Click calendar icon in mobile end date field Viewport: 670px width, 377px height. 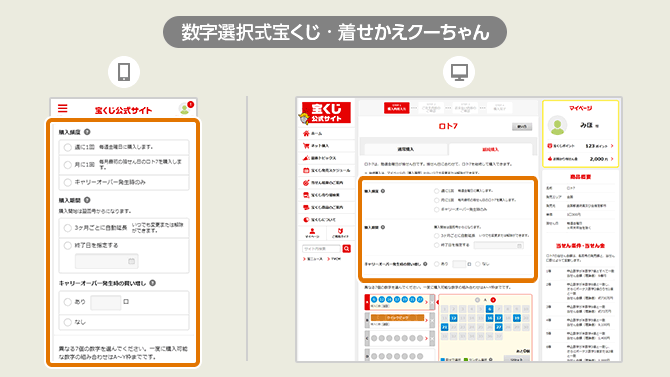(132, 261)
